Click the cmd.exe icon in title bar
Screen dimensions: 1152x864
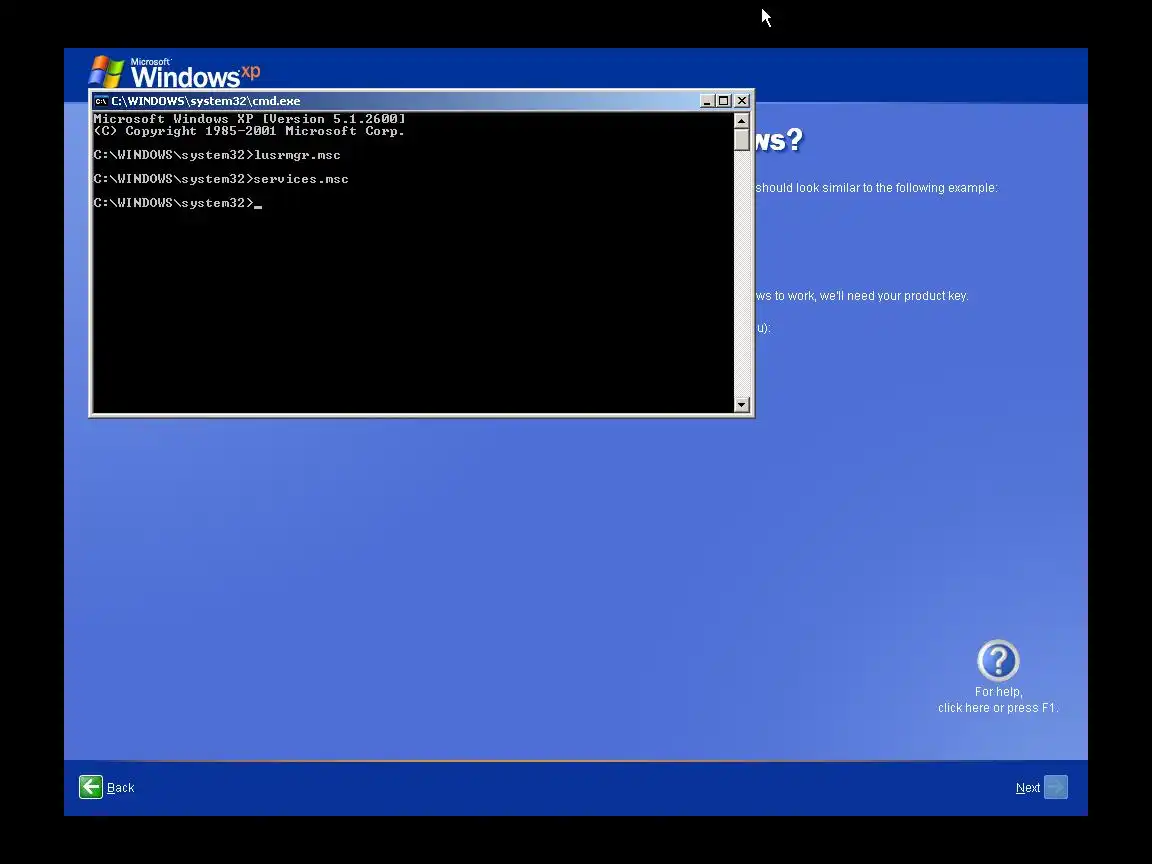click(x=101, y=101)
